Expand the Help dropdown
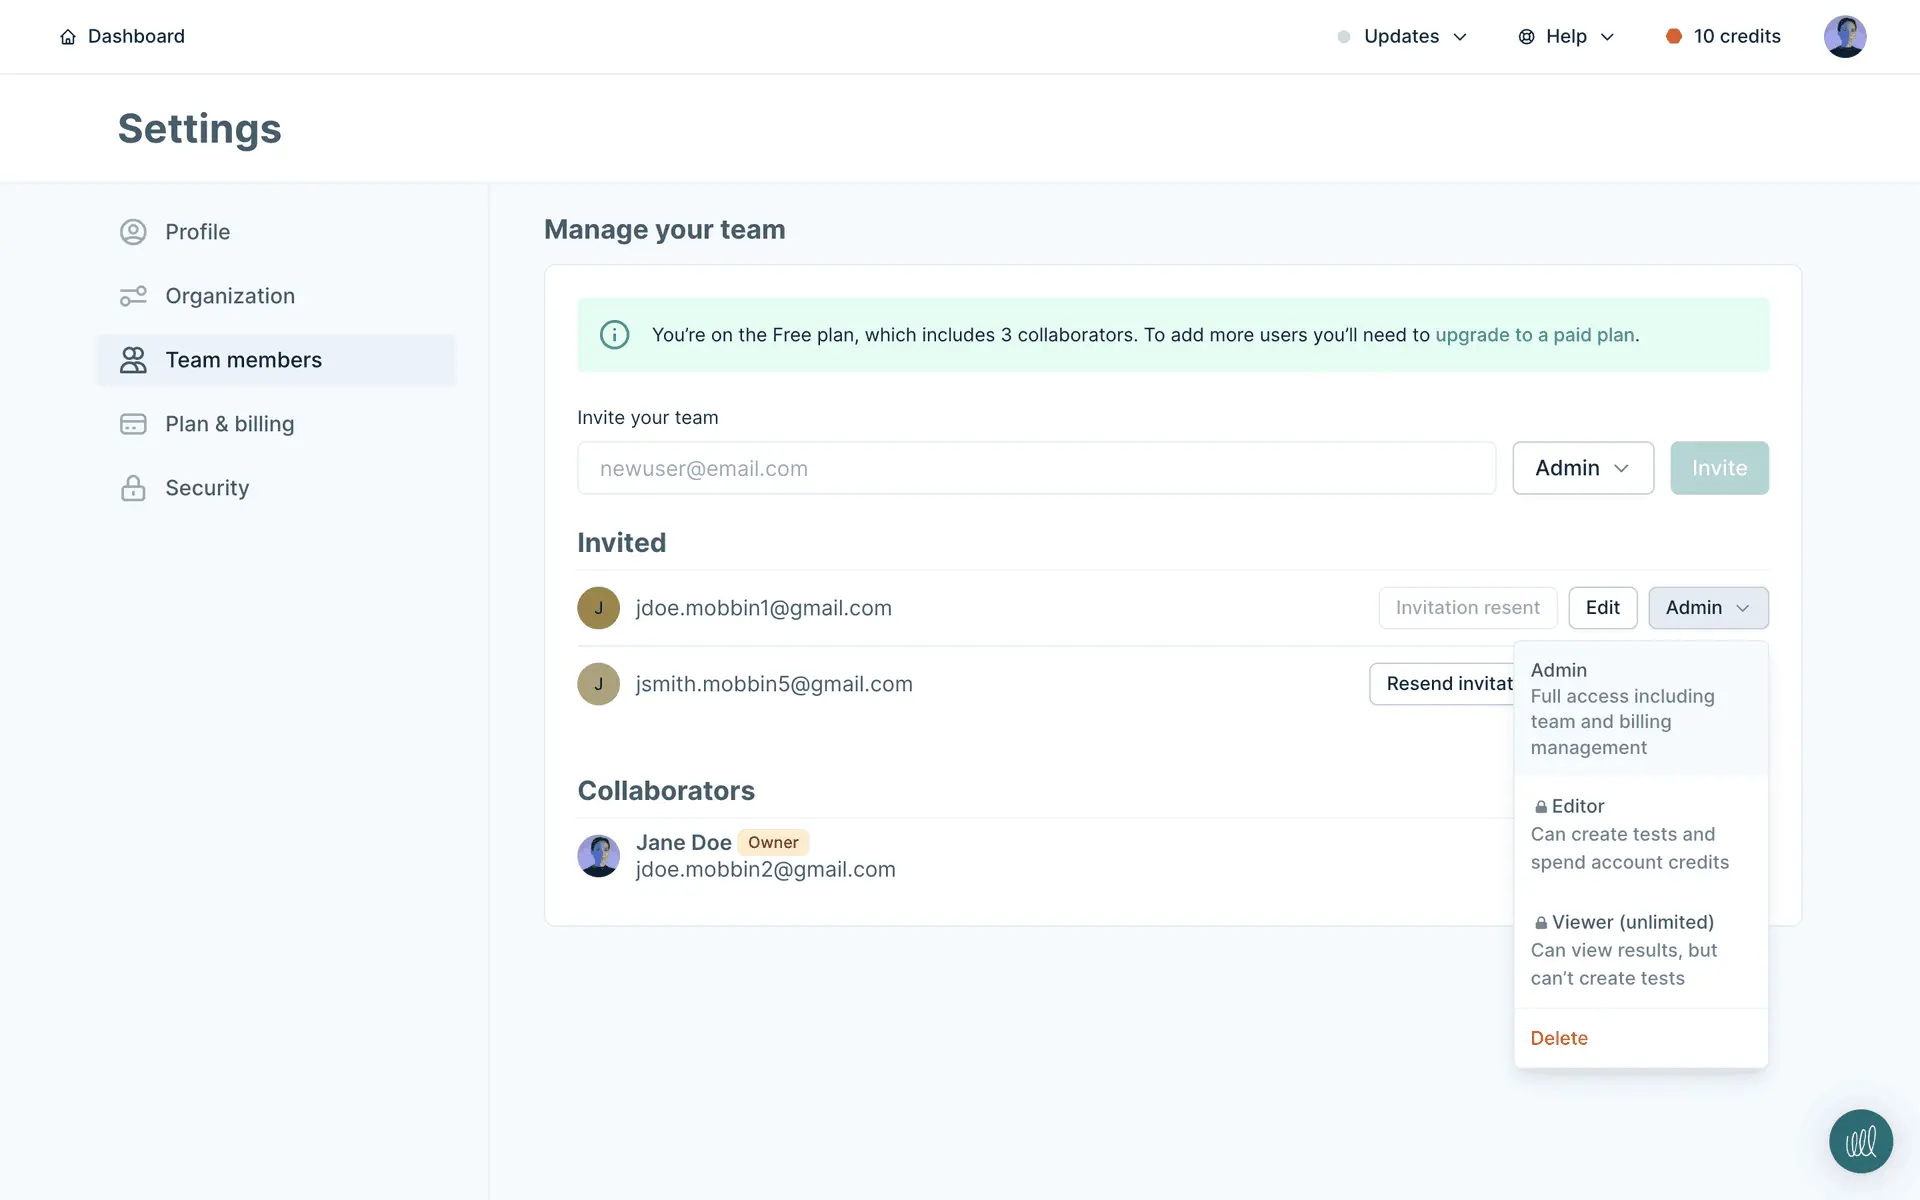The width and height of the screenshot is (1920, 1200). pyautogui.click(x=1566, y=37)
